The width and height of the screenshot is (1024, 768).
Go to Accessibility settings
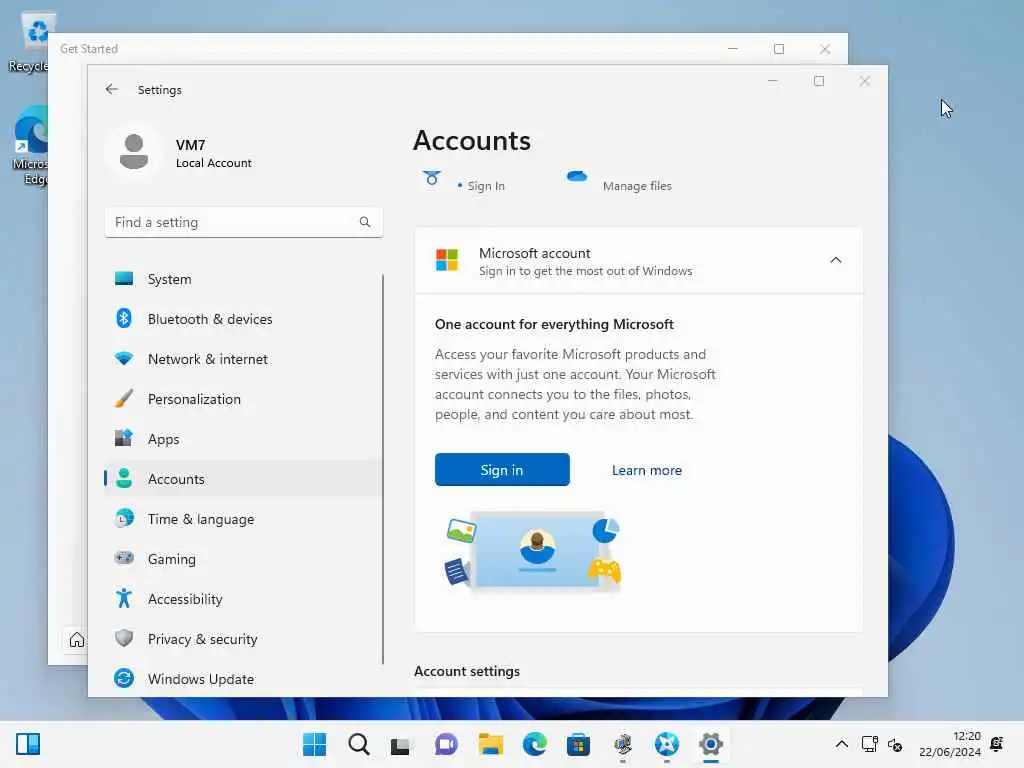[243, 598]
